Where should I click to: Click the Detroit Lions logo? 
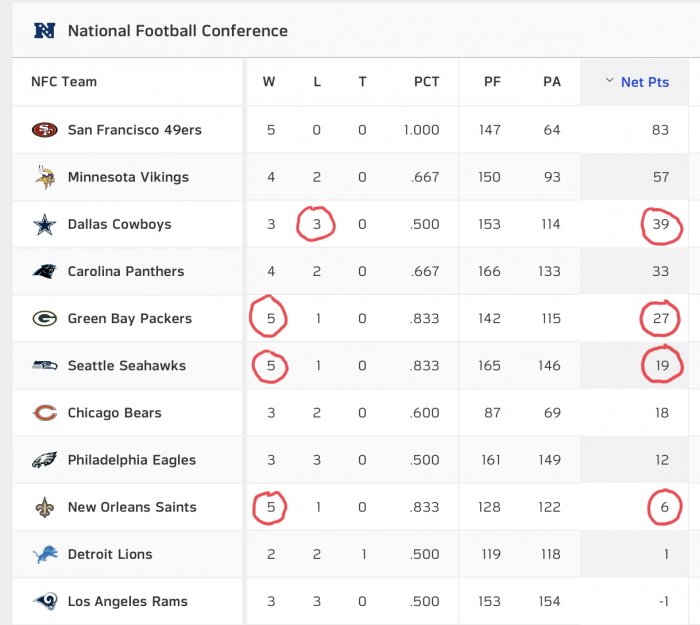45,554
